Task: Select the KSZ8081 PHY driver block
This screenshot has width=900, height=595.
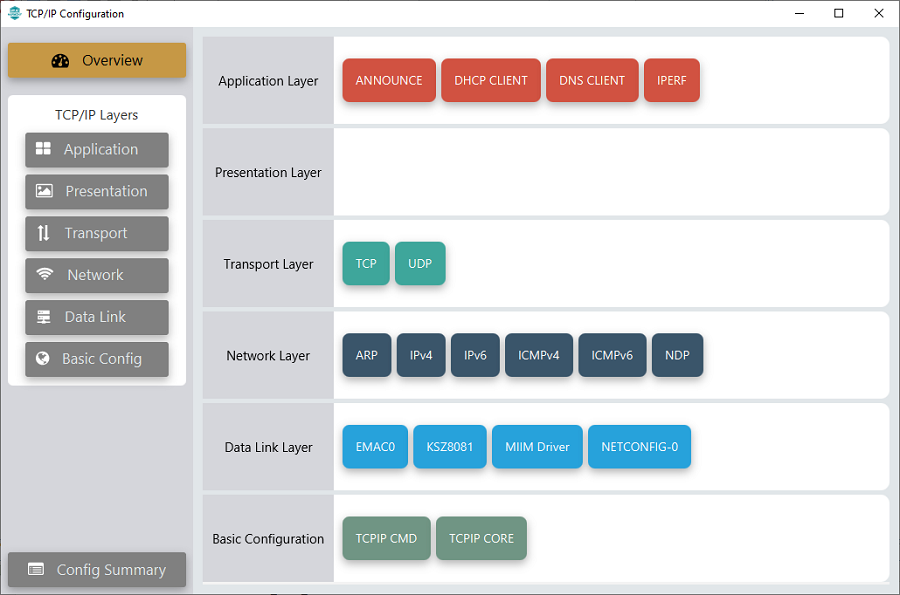Action: [x=450, y=447]
